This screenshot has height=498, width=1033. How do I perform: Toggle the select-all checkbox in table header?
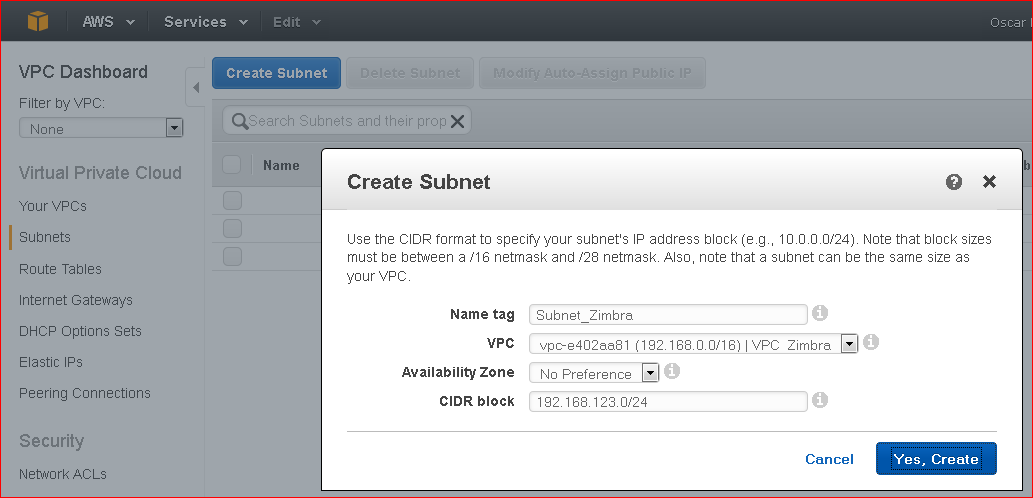(x=231, y=165)
